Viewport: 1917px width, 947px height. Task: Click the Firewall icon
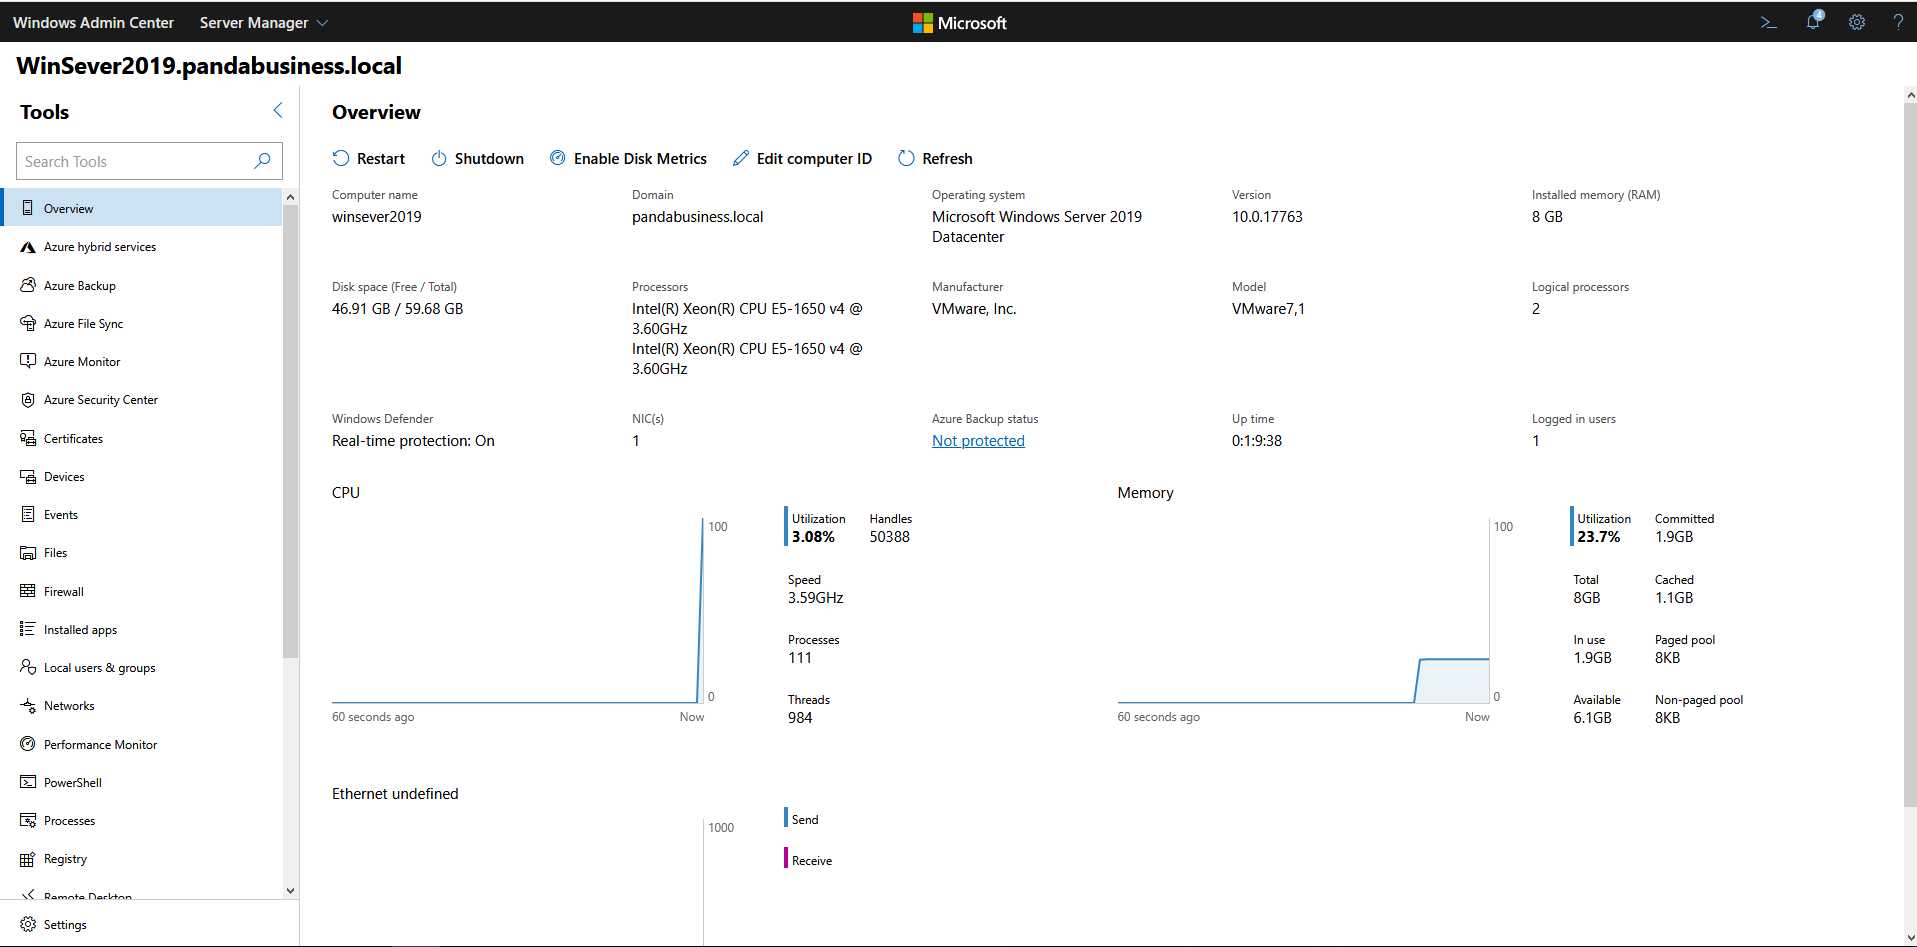28,591
